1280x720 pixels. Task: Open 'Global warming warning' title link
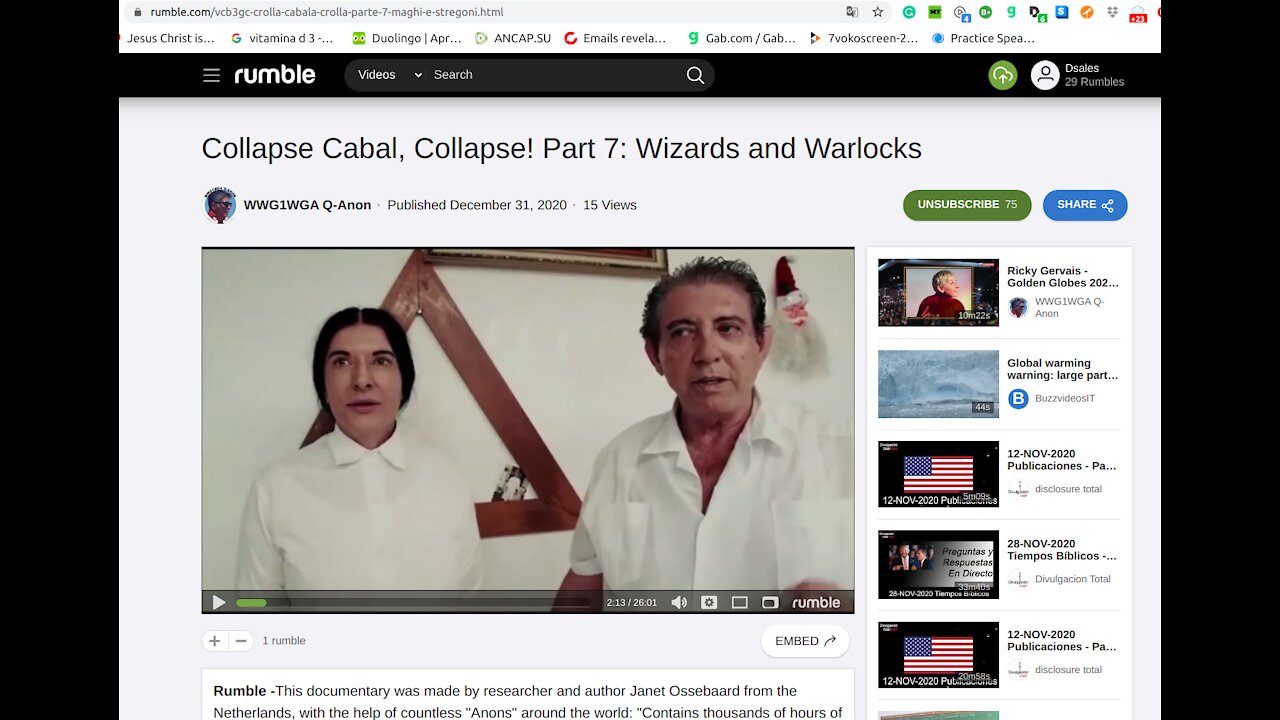tap(1063, 369)
